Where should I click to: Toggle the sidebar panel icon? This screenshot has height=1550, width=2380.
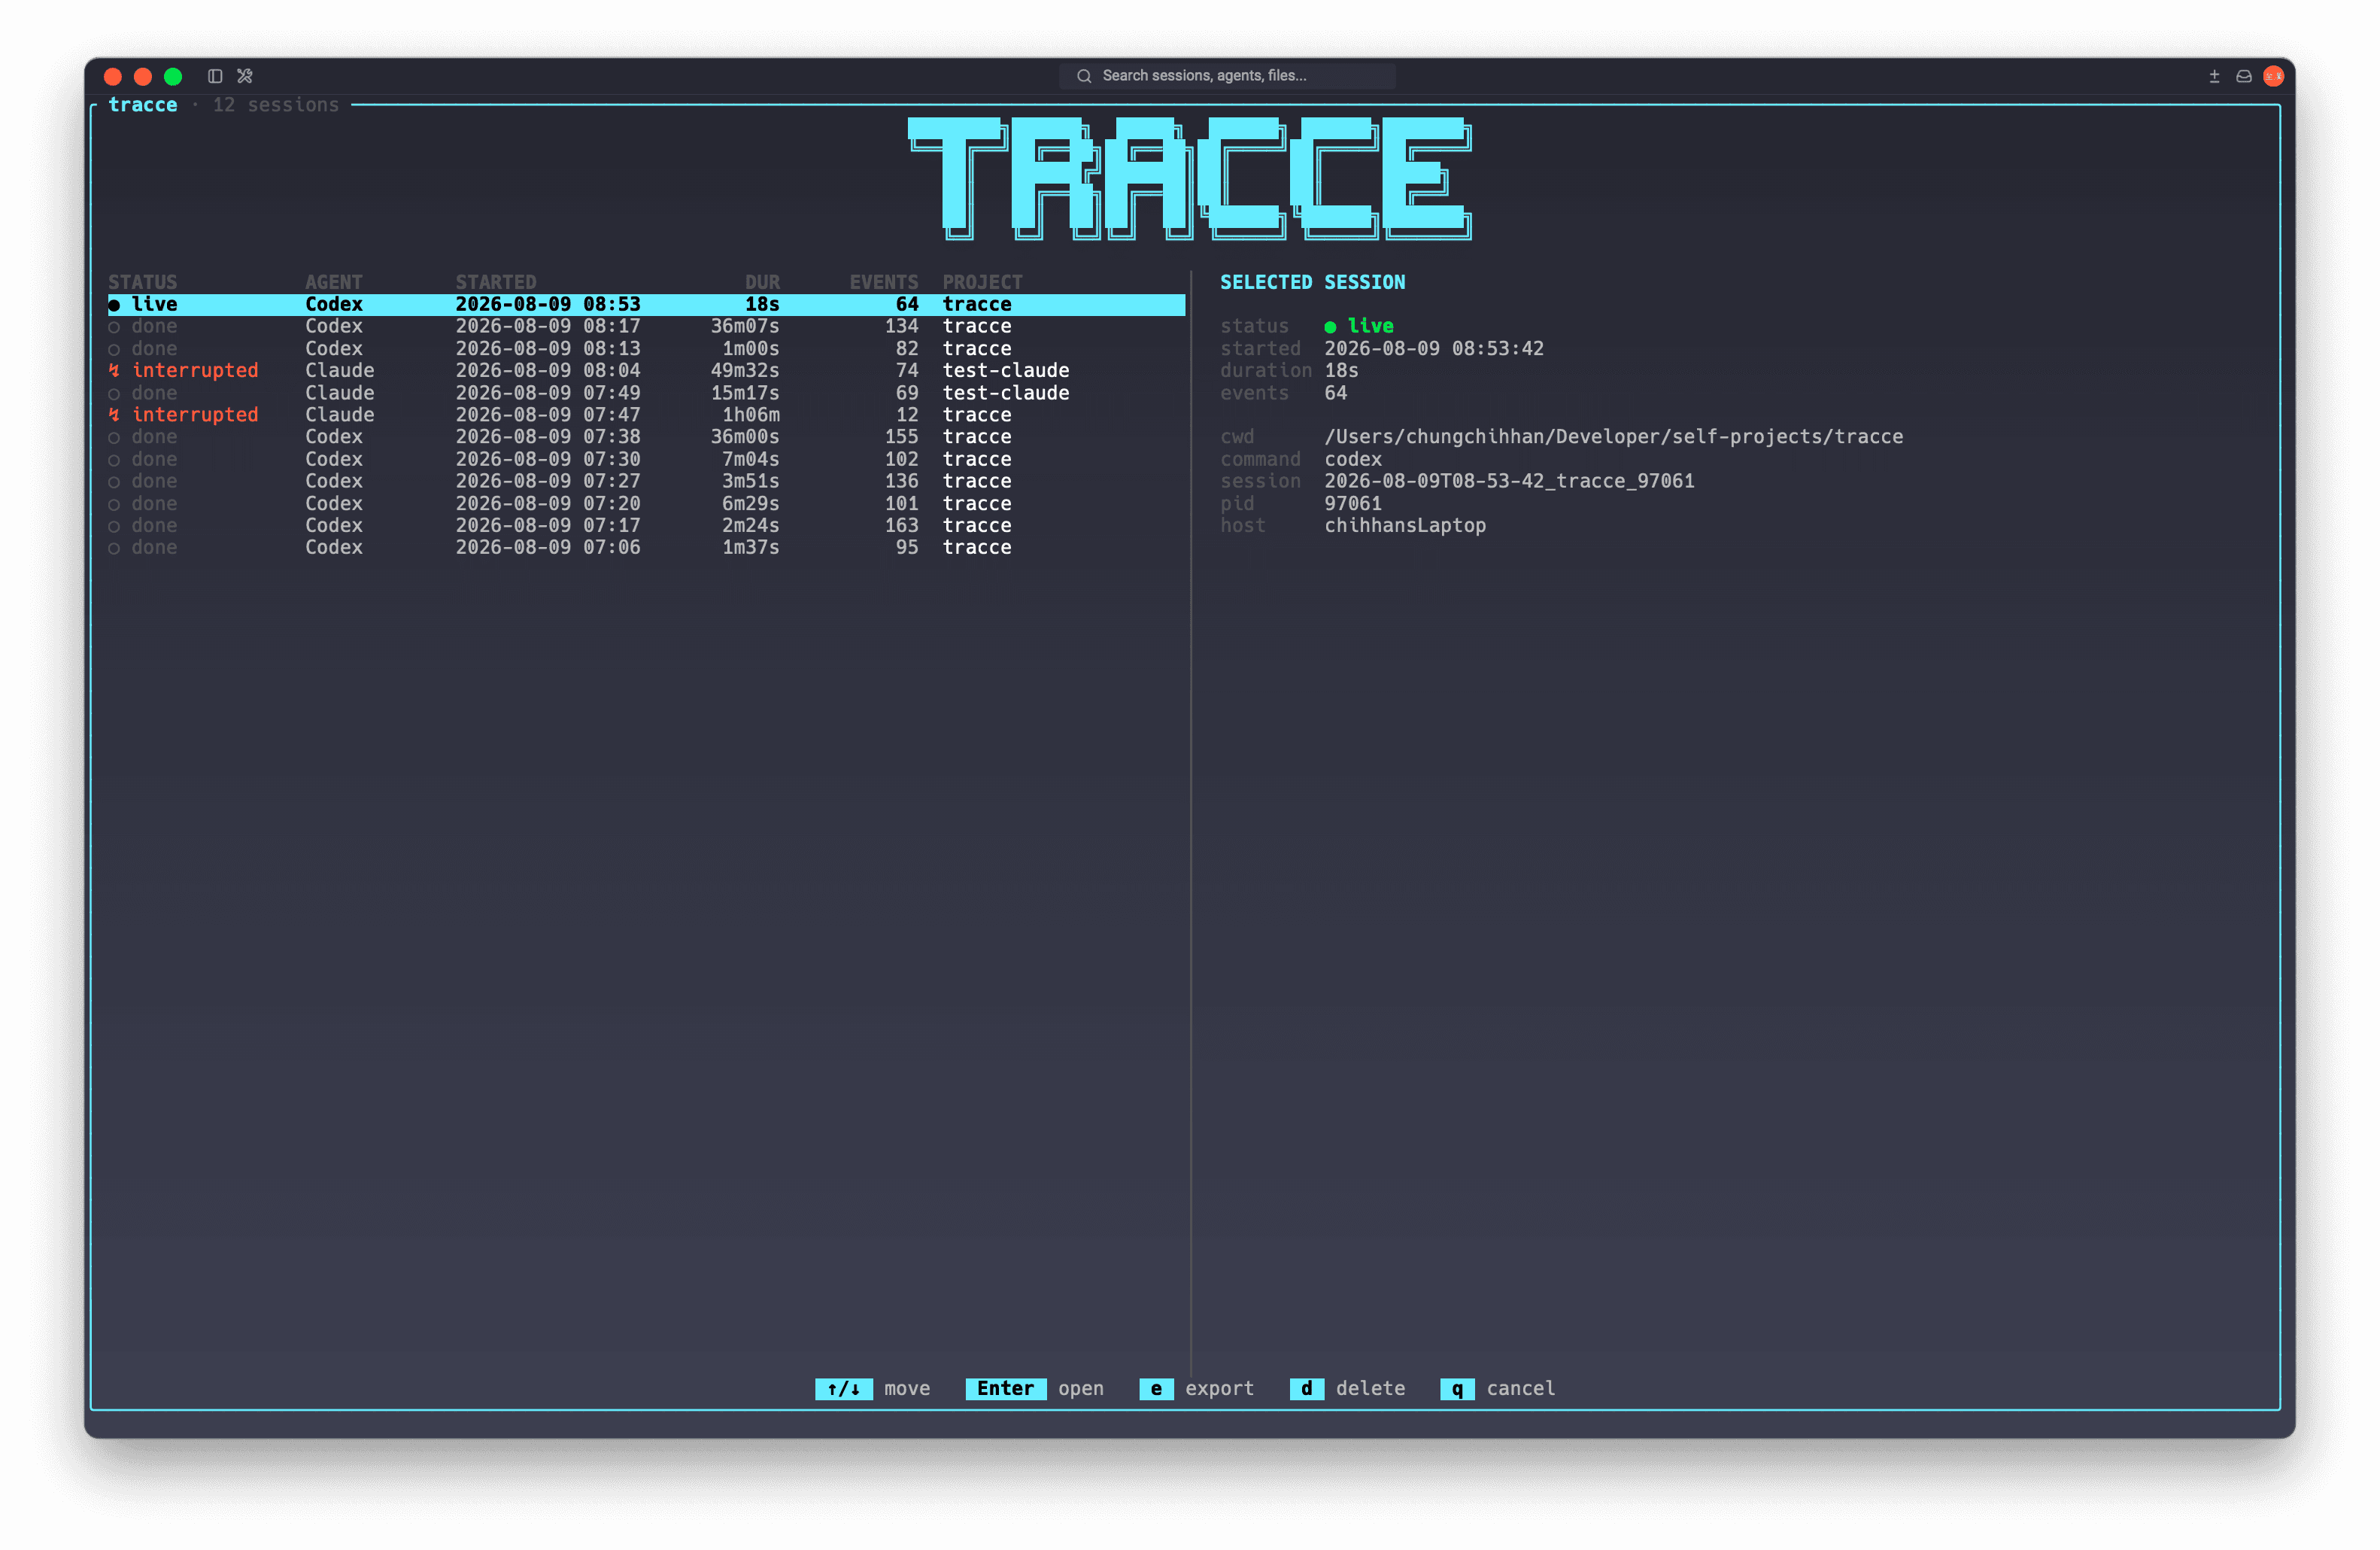(215, 76)
